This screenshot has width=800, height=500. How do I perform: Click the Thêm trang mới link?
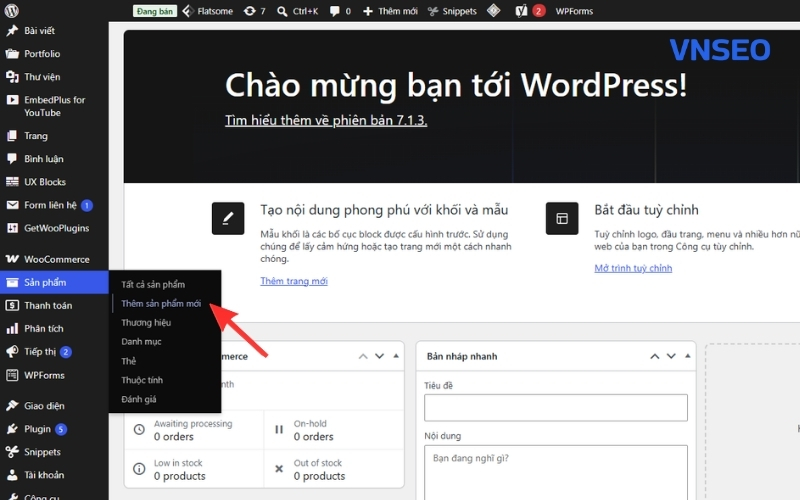[294, 281]
